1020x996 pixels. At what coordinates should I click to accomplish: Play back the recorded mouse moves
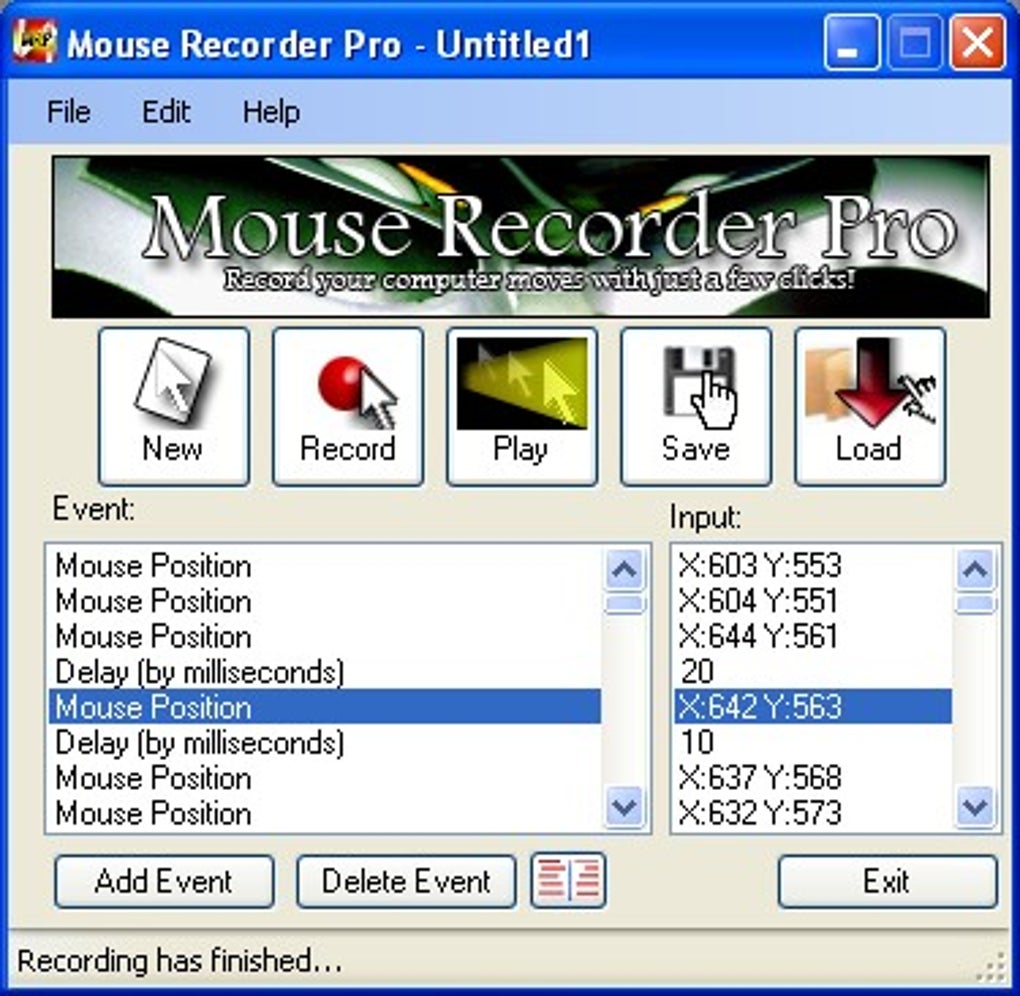coord(522,407)
